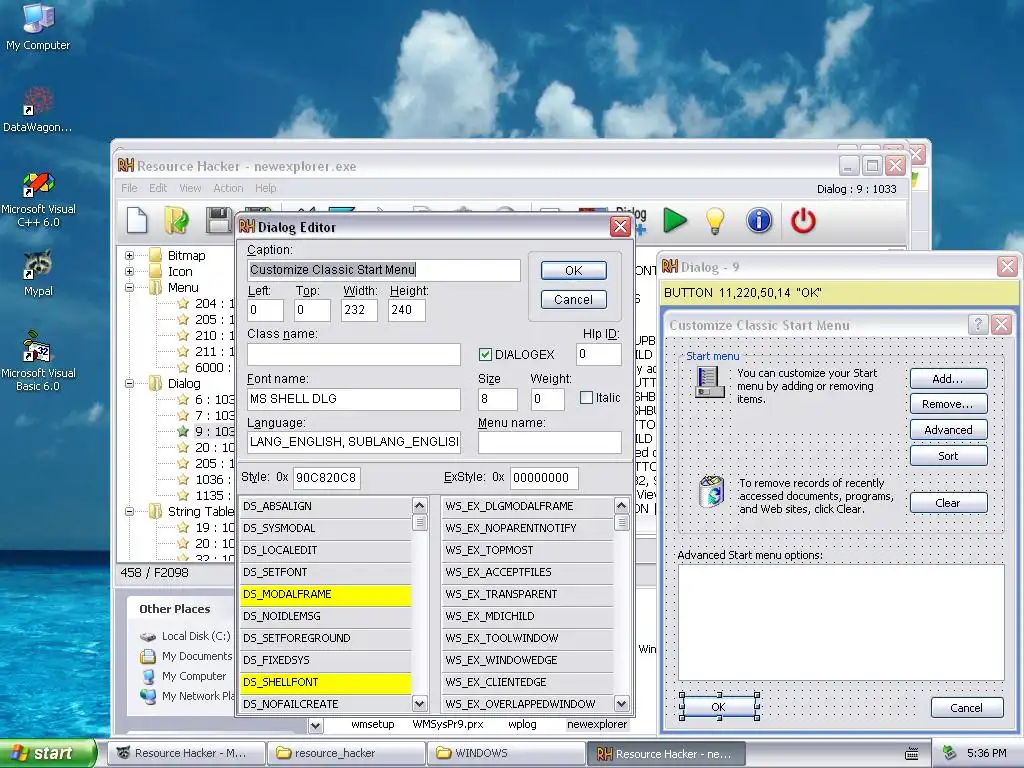Click the keyboard icon on the taskbar
Image resolution: width=1024 pixels, height=768 pixels.
(912, 754)
